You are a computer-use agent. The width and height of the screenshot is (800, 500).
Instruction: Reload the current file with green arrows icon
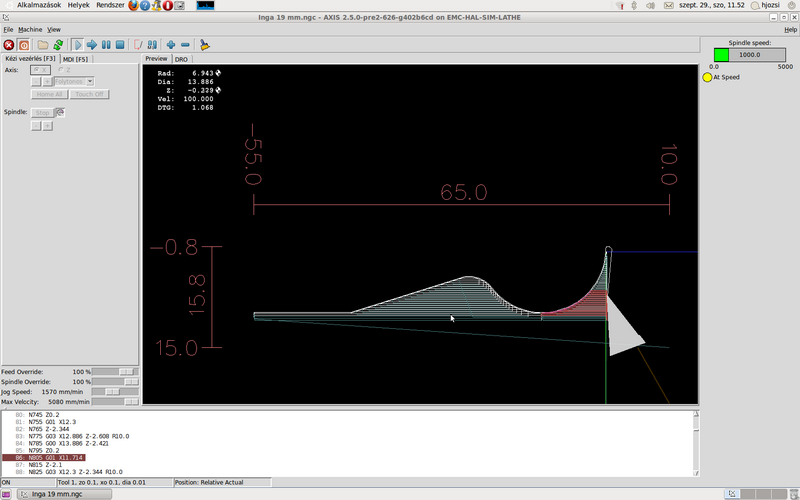pos(58,45)
